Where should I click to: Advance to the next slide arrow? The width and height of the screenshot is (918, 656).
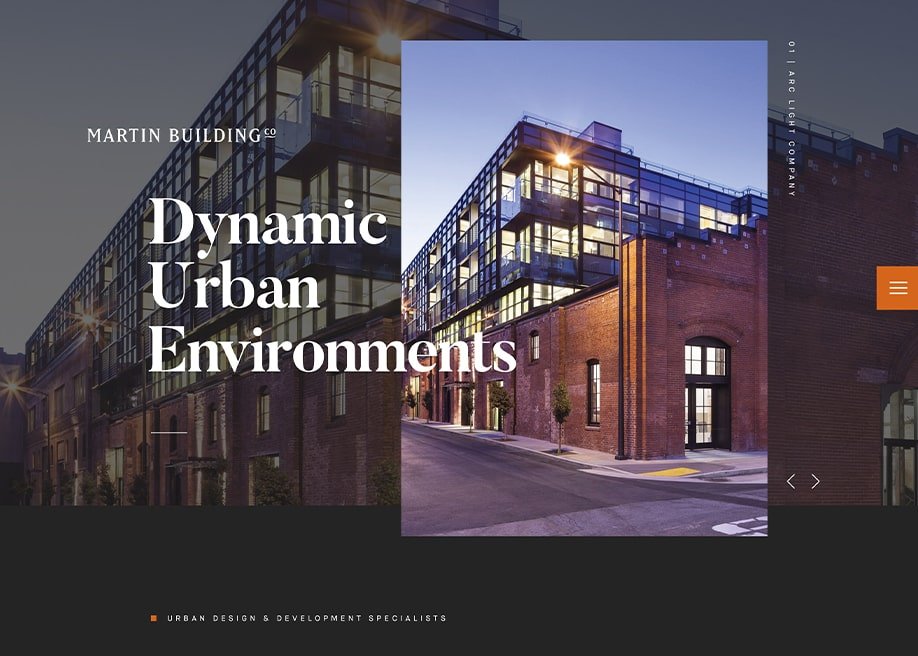pos(816,481)
